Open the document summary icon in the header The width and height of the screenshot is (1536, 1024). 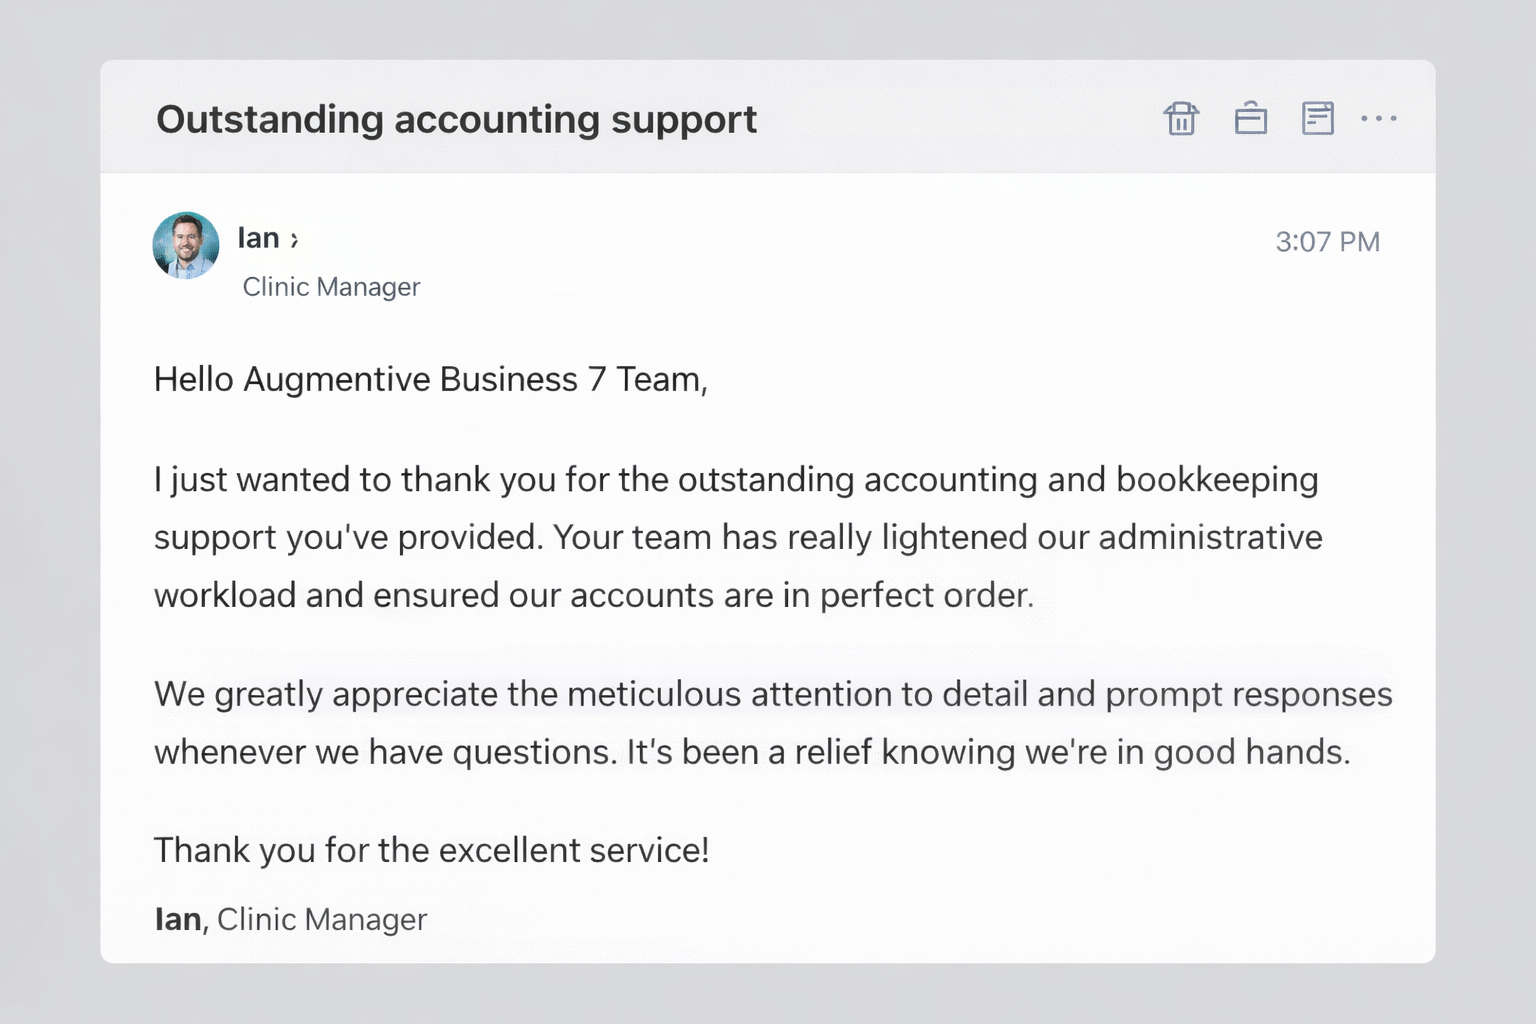point(1318,118)
